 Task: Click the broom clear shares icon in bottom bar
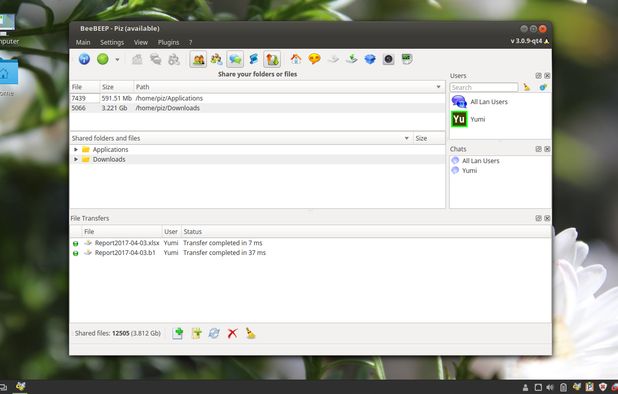pyautogui.click(x=251, y=334)
